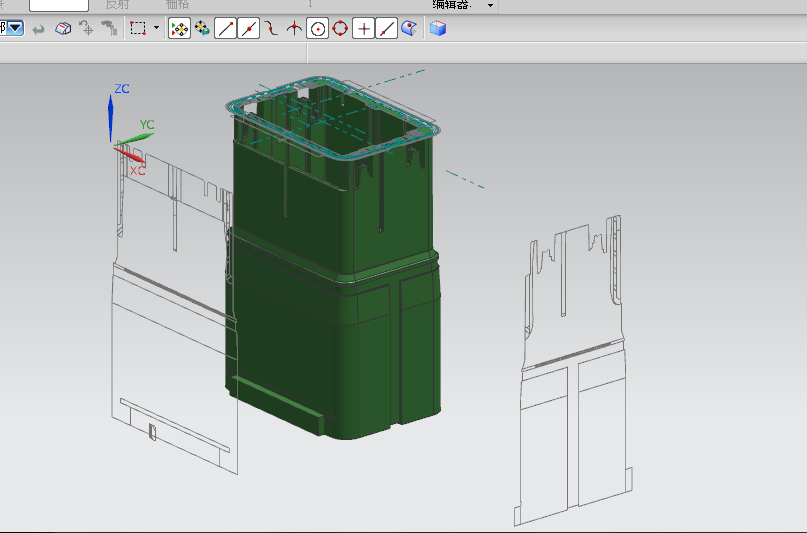The image size is (807, 533).
Task: Select Point on Face snap icon
Action: (409, 29)
